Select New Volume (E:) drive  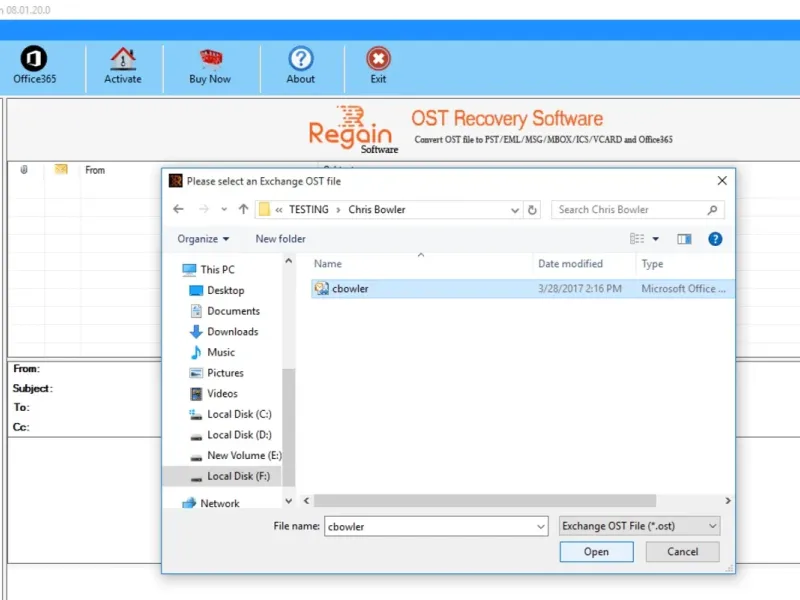244,455
